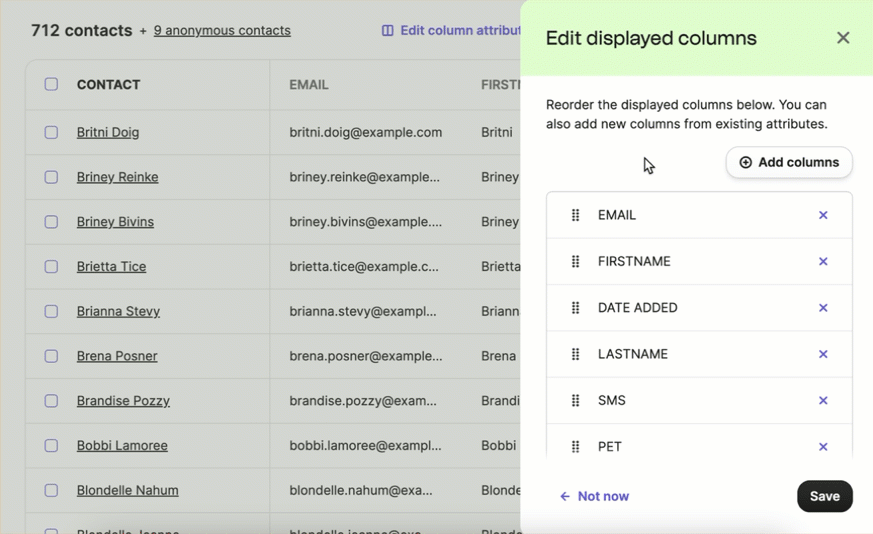Screen dimensions: 873x534
Task: Close the Edit displayed columns panel
Action: pyautogui.click(x=843, y=38)
